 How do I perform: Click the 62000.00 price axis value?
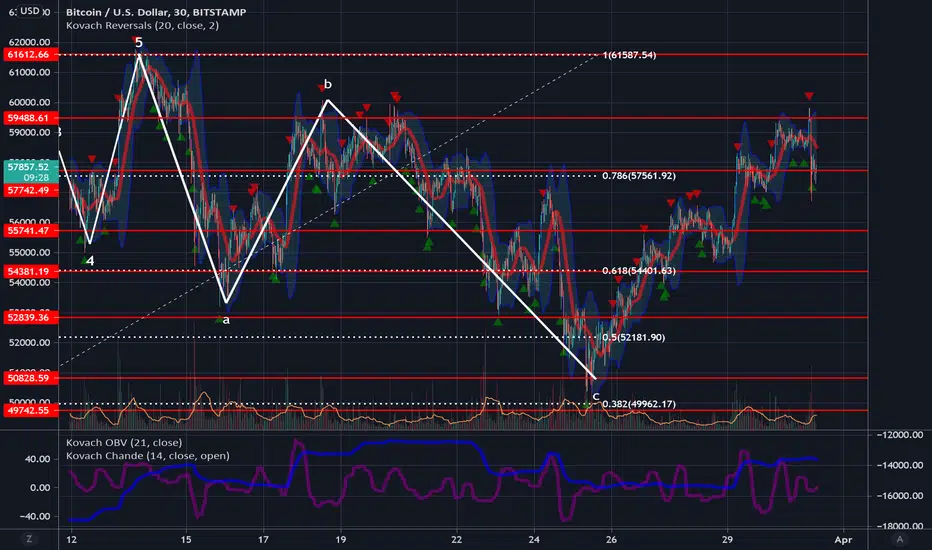click(x=30, y=42)
